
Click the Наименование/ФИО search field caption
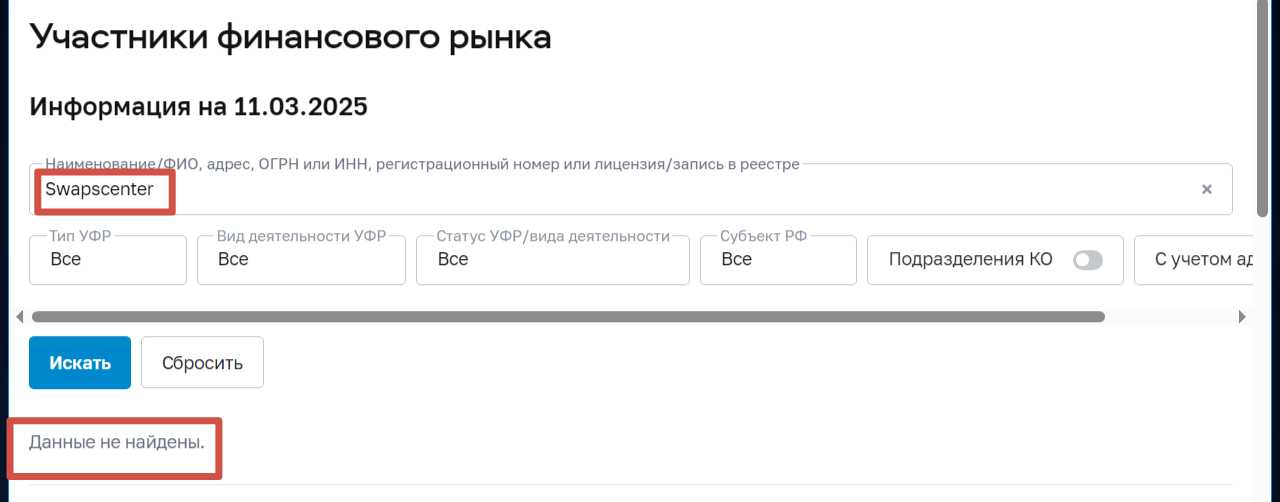coord(422,164)
